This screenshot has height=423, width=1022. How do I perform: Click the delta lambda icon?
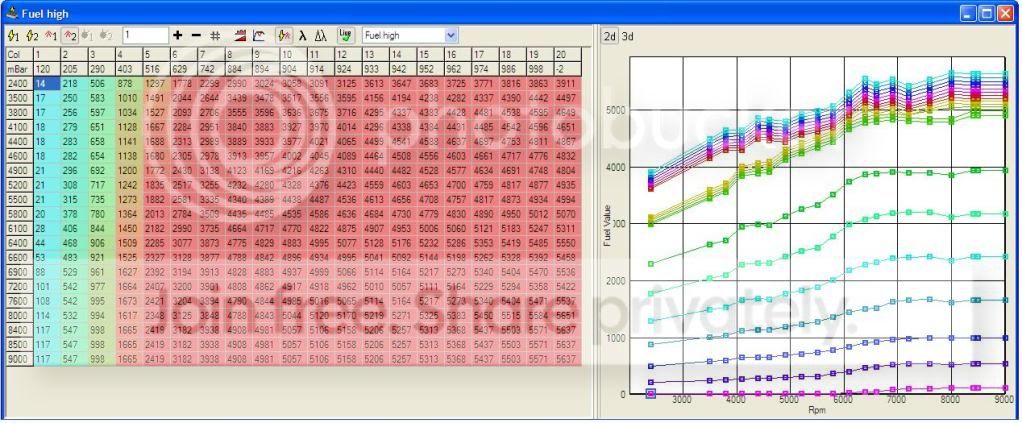321,35
